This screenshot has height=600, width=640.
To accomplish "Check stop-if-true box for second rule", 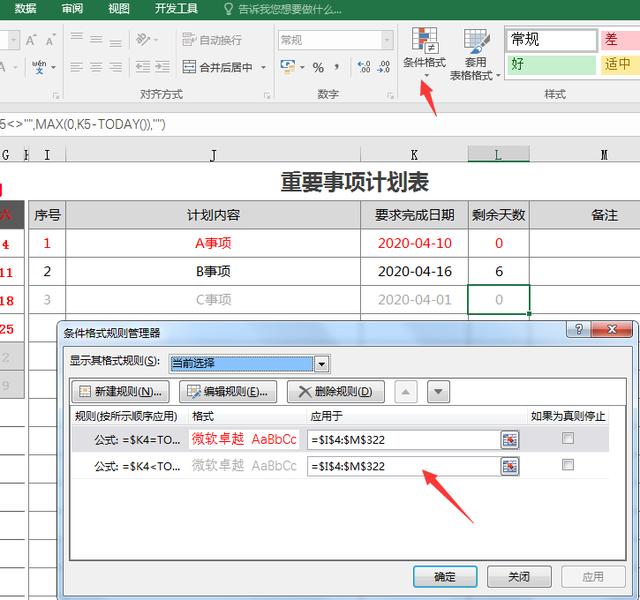I will click(568, 465).
